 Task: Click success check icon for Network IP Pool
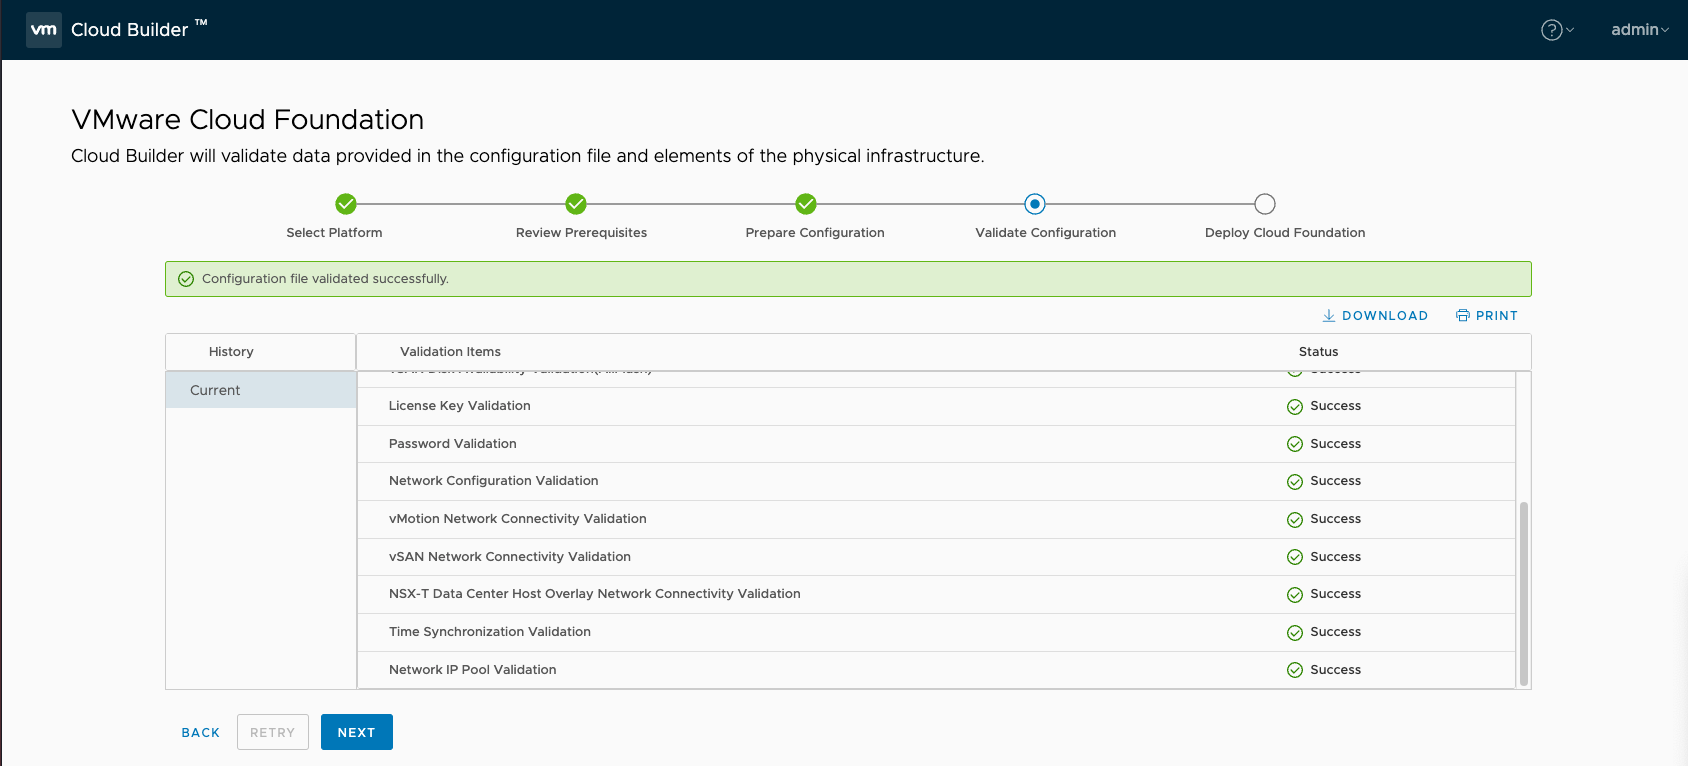point(1295,670)
